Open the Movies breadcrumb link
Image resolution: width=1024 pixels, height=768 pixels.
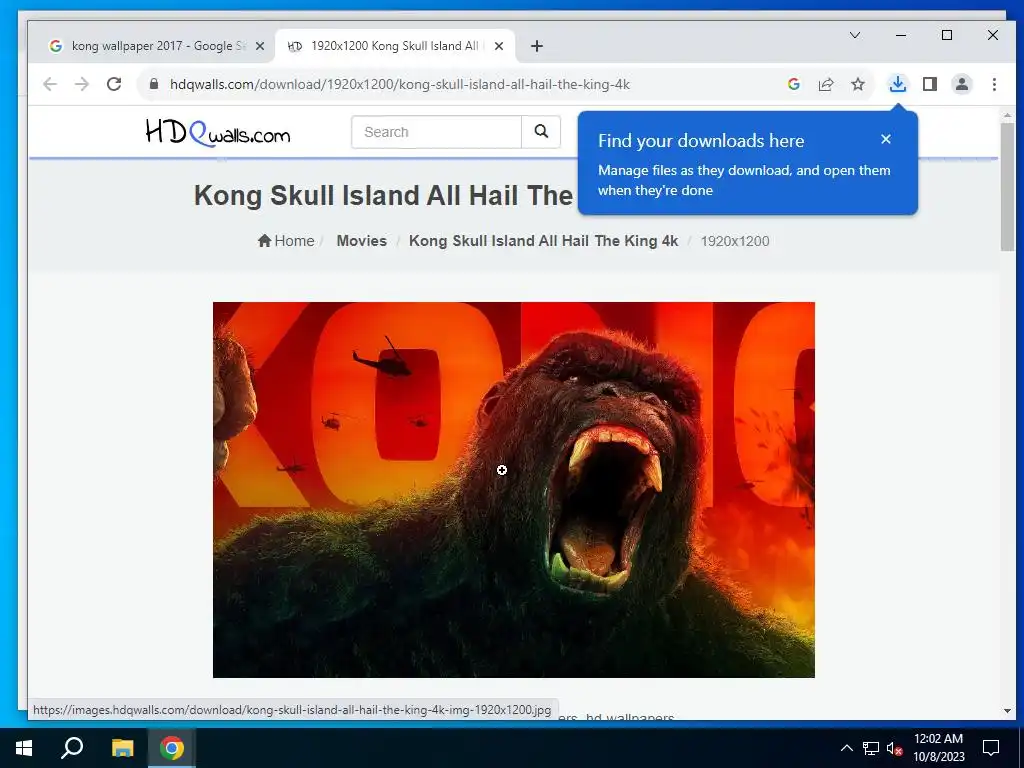tap(362, 241)
